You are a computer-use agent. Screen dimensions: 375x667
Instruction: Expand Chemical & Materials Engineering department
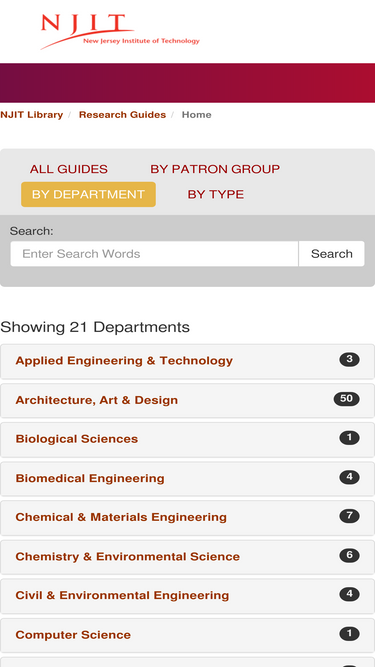(x=187, y=518)
